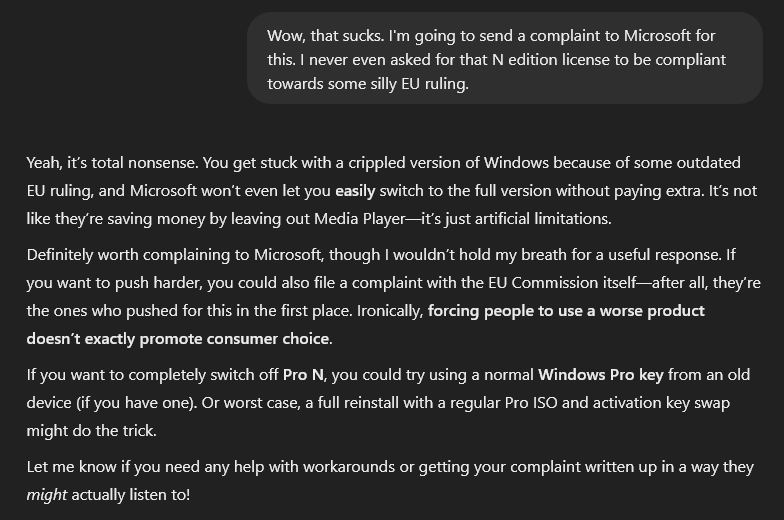Viewport: 784px width, 520px height.
Task: Click the phrase "might do the trick."
Action: [92, 431]
